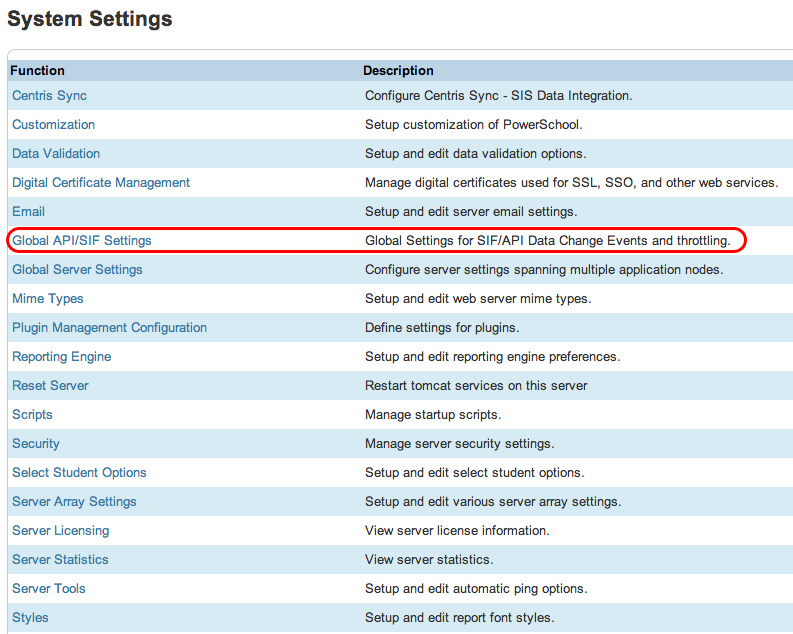Viewport: 793px width, 634px height.
Task: Click the Mime Types link
Action: pyautogui.click(x=48, y=299)
